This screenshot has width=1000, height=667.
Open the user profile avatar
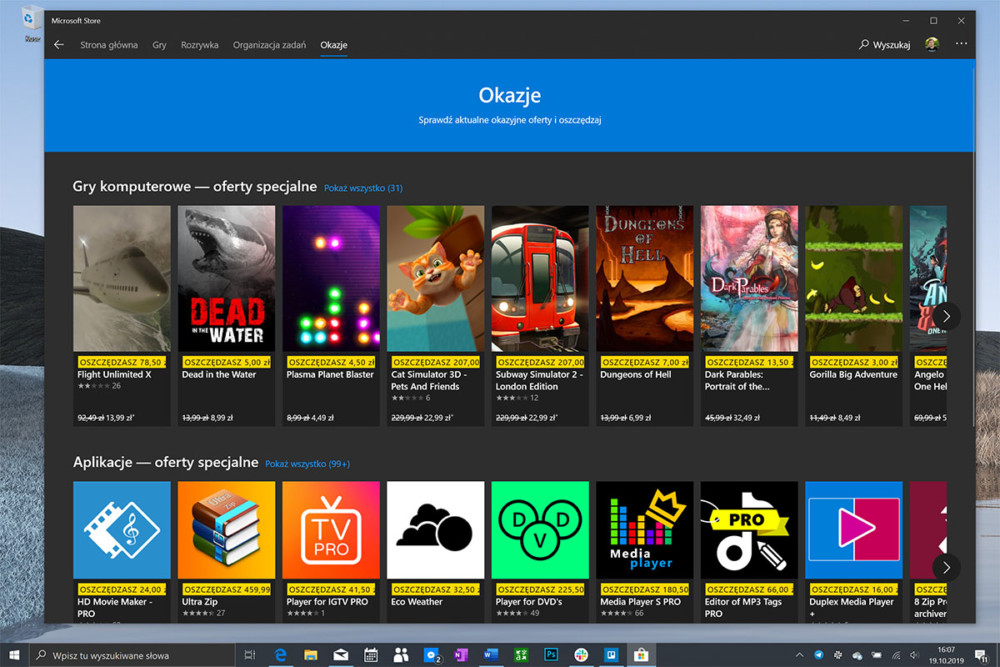(932, 44)
